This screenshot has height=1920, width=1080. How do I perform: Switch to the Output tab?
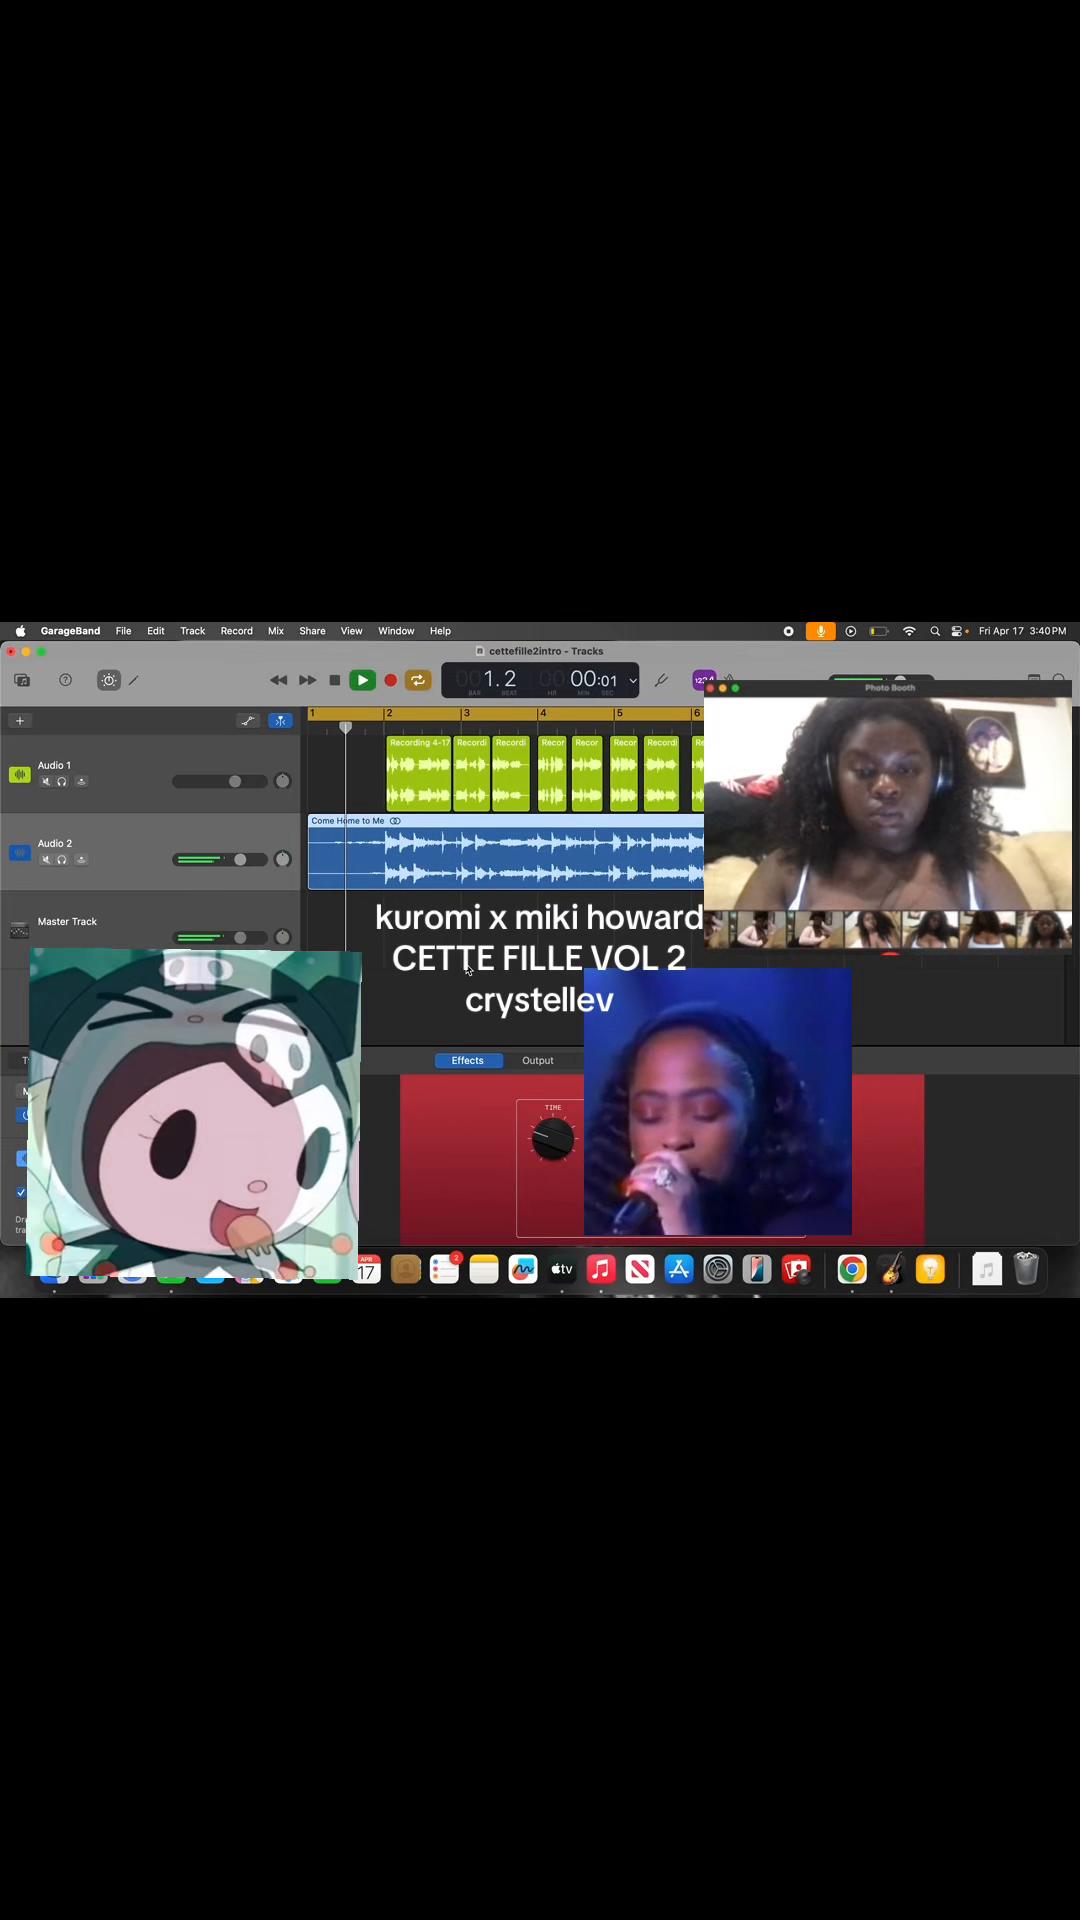pyautogui.click(x=538, y=1060)
